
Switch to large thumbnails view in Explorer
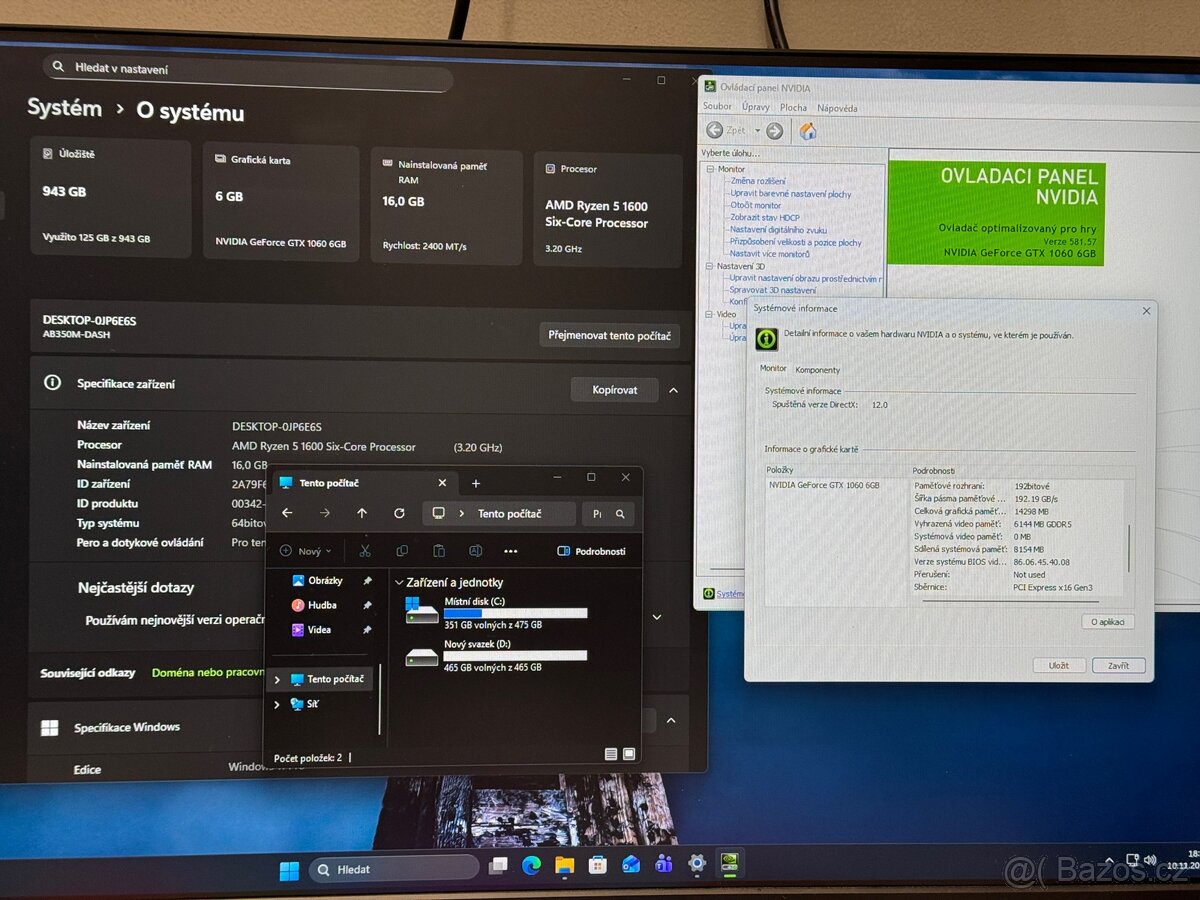pos(629,754)
